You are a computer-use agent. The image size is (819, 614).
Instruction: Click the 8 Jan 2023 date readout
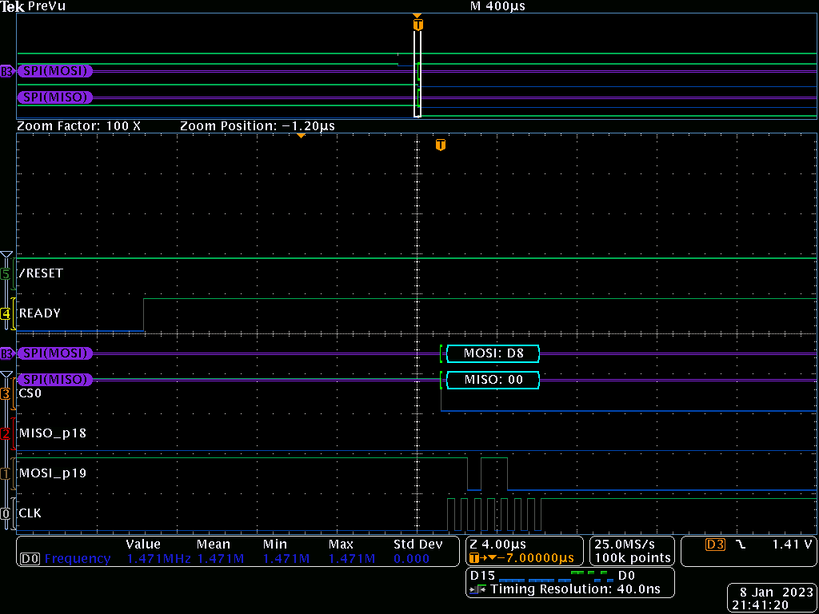[x=777, y=593]
